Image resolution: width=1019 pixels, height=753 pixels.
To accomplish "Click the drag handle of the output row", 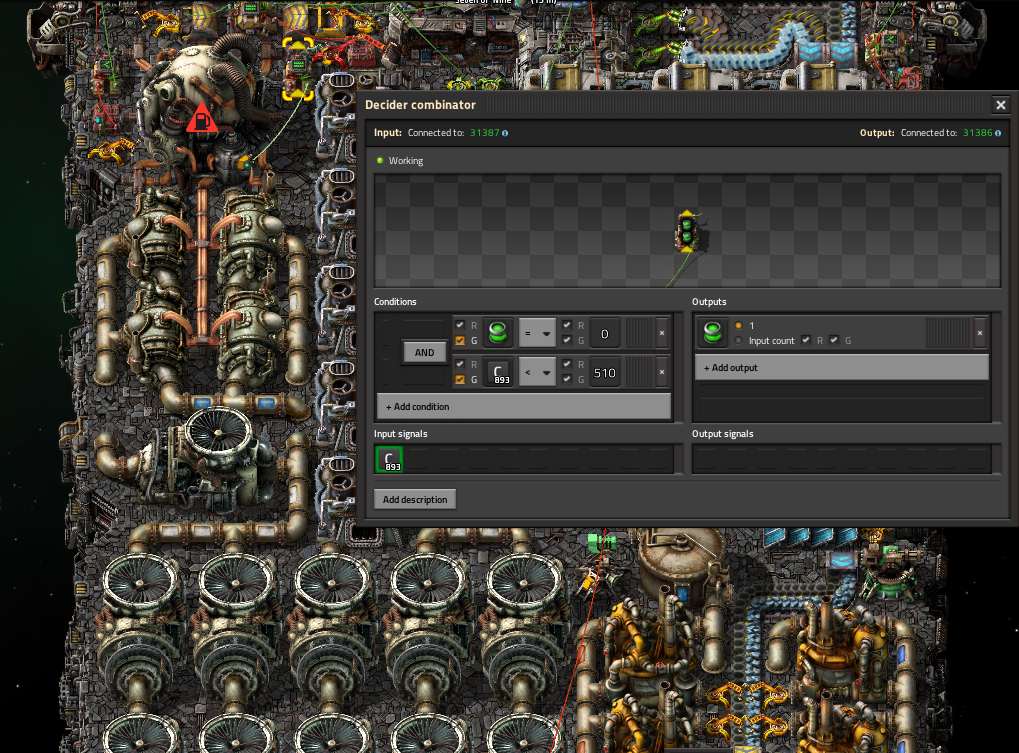I will tap(949, 333).
